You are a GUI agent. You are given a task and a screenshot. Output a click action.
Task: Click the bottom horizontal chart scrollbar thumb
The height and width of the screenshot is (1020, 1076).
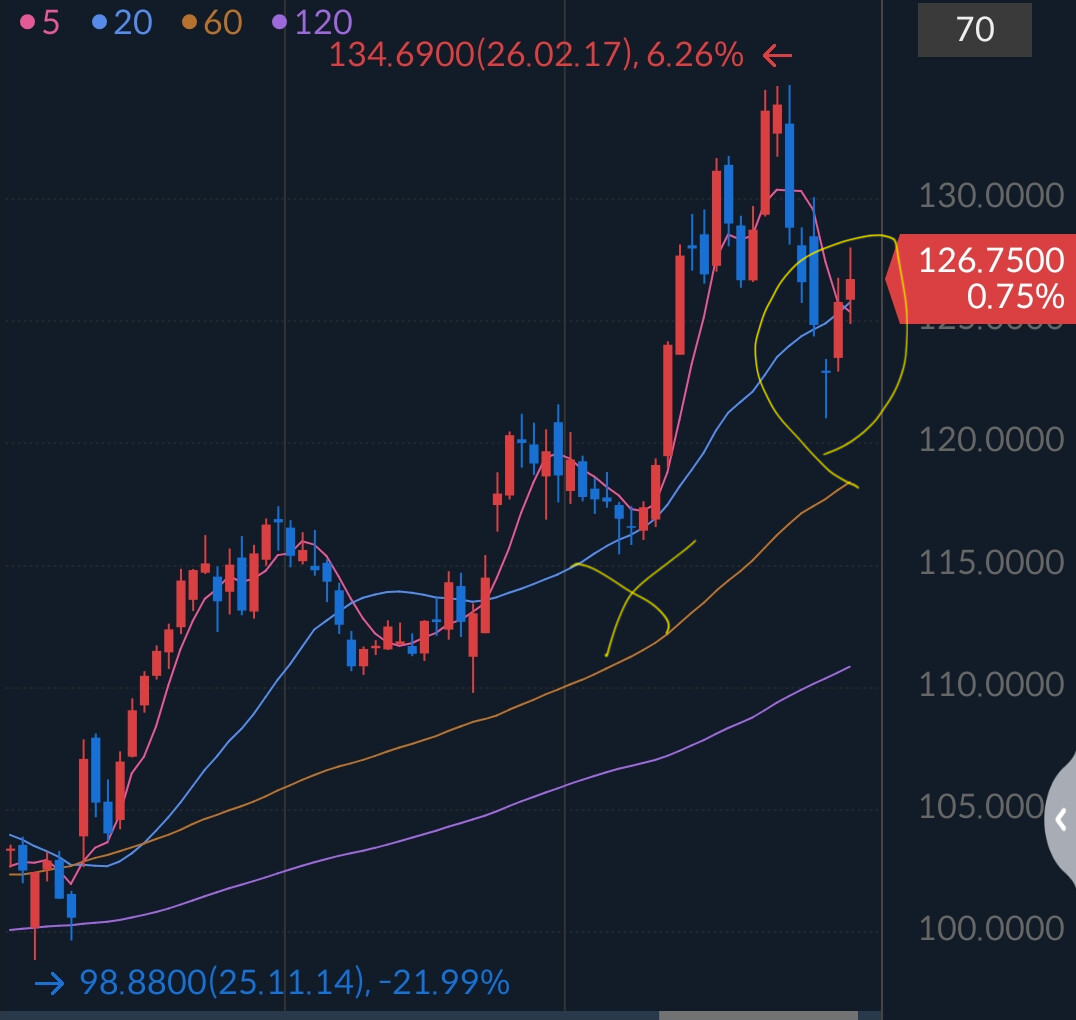[758, 1015]
